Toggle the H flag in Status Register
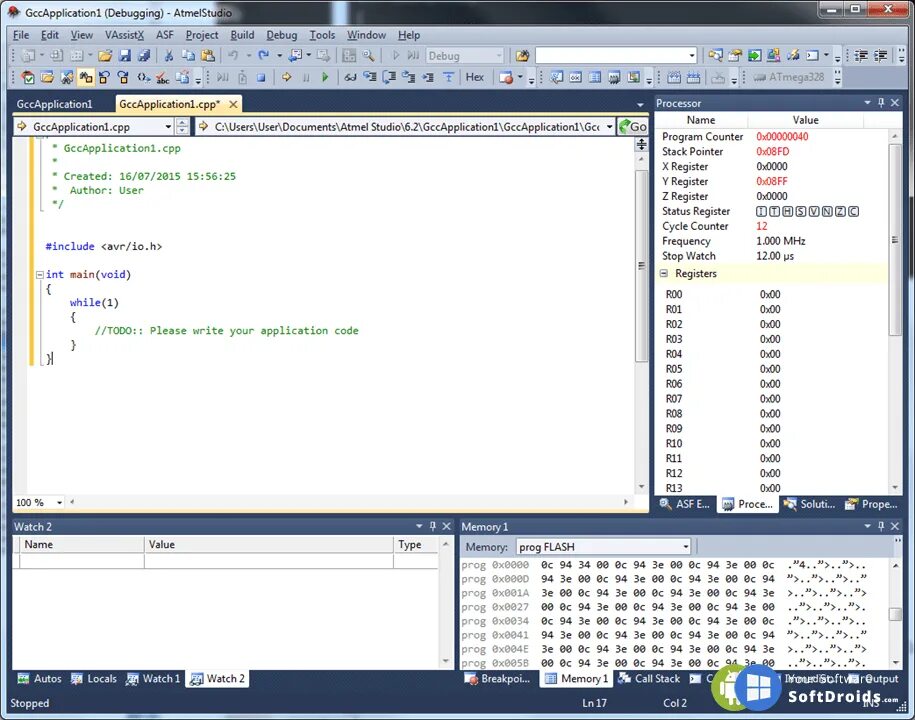Viewport: 915px width, 720px height. click(788, 211)
